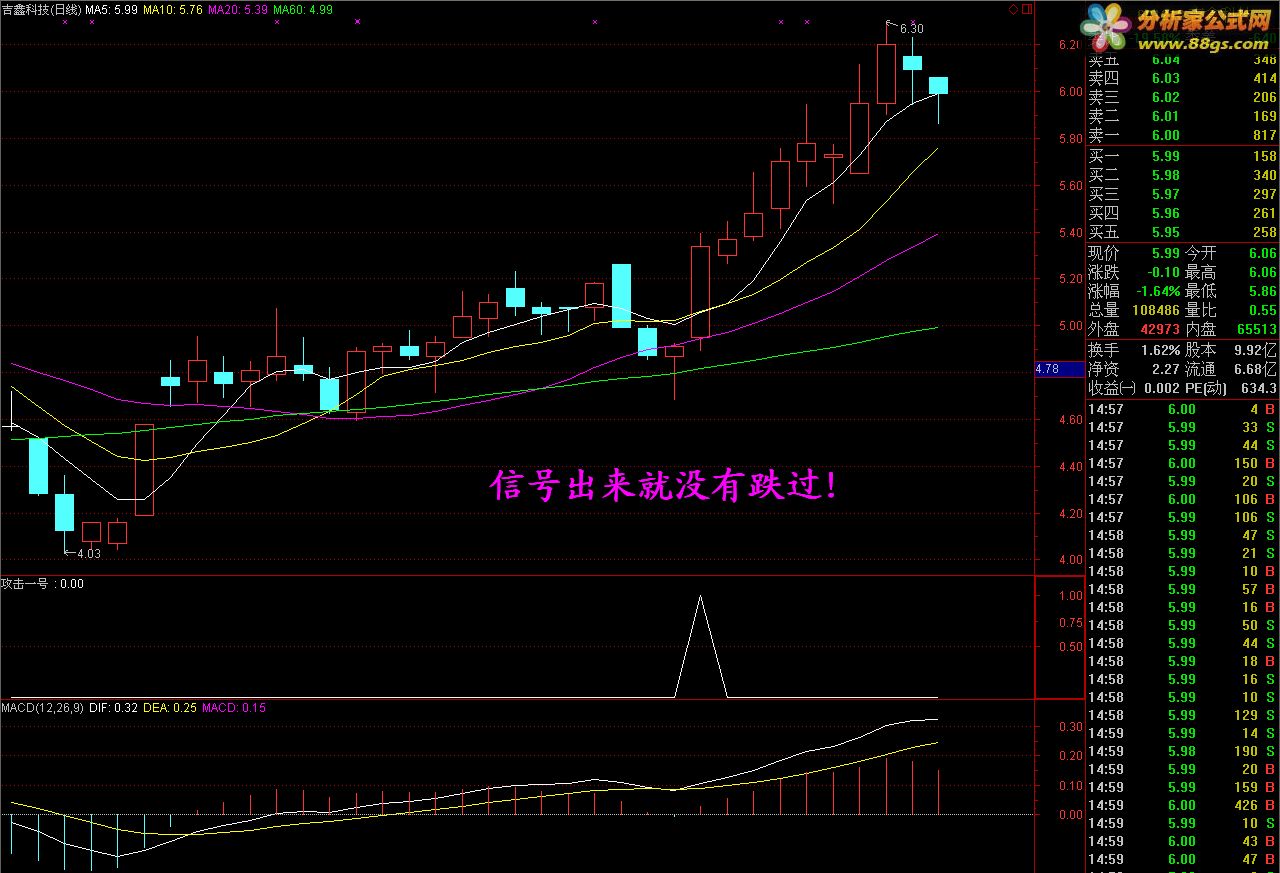Select the MA5: 5.99 indicator label
This screenshot has height=873, width=1280.
click(112, 9)
